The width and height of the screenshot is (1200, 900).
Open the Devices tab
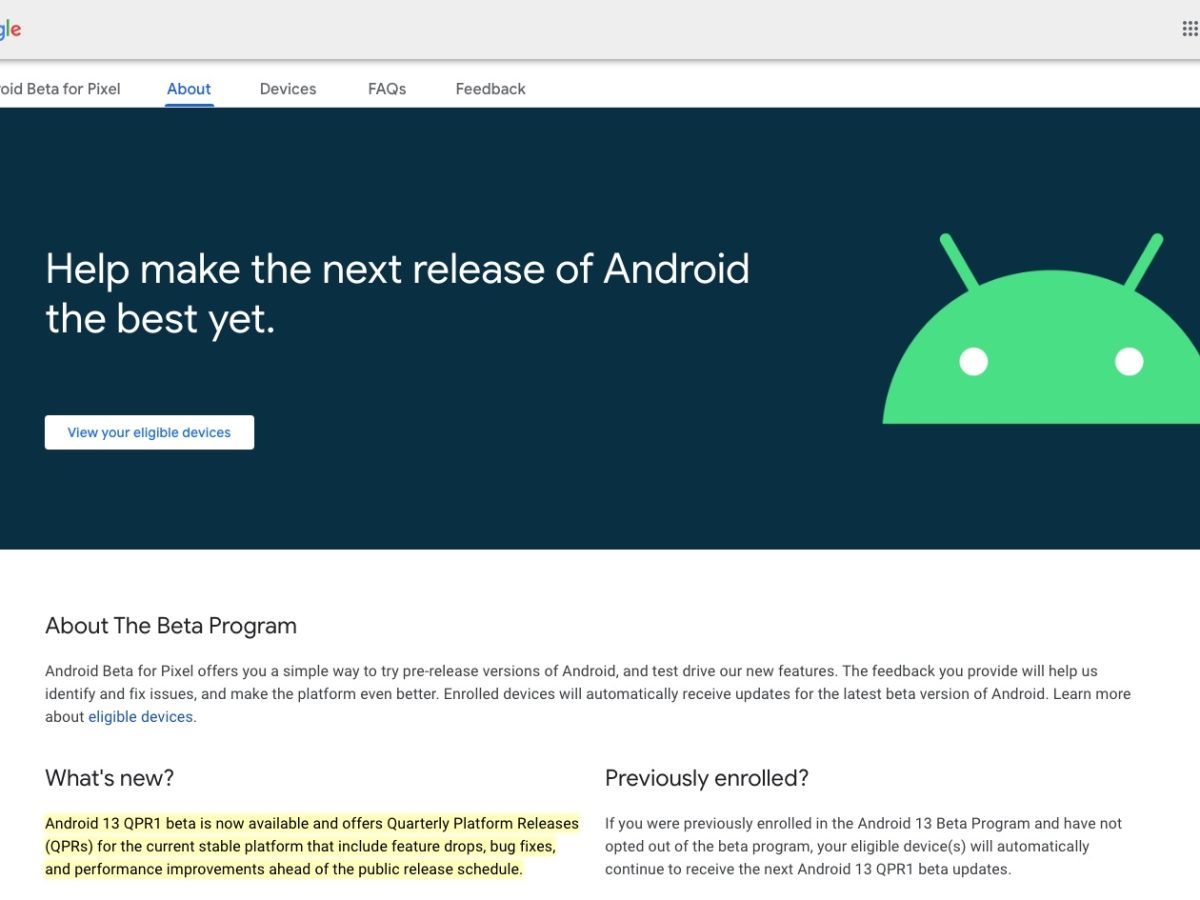[288, 89]
